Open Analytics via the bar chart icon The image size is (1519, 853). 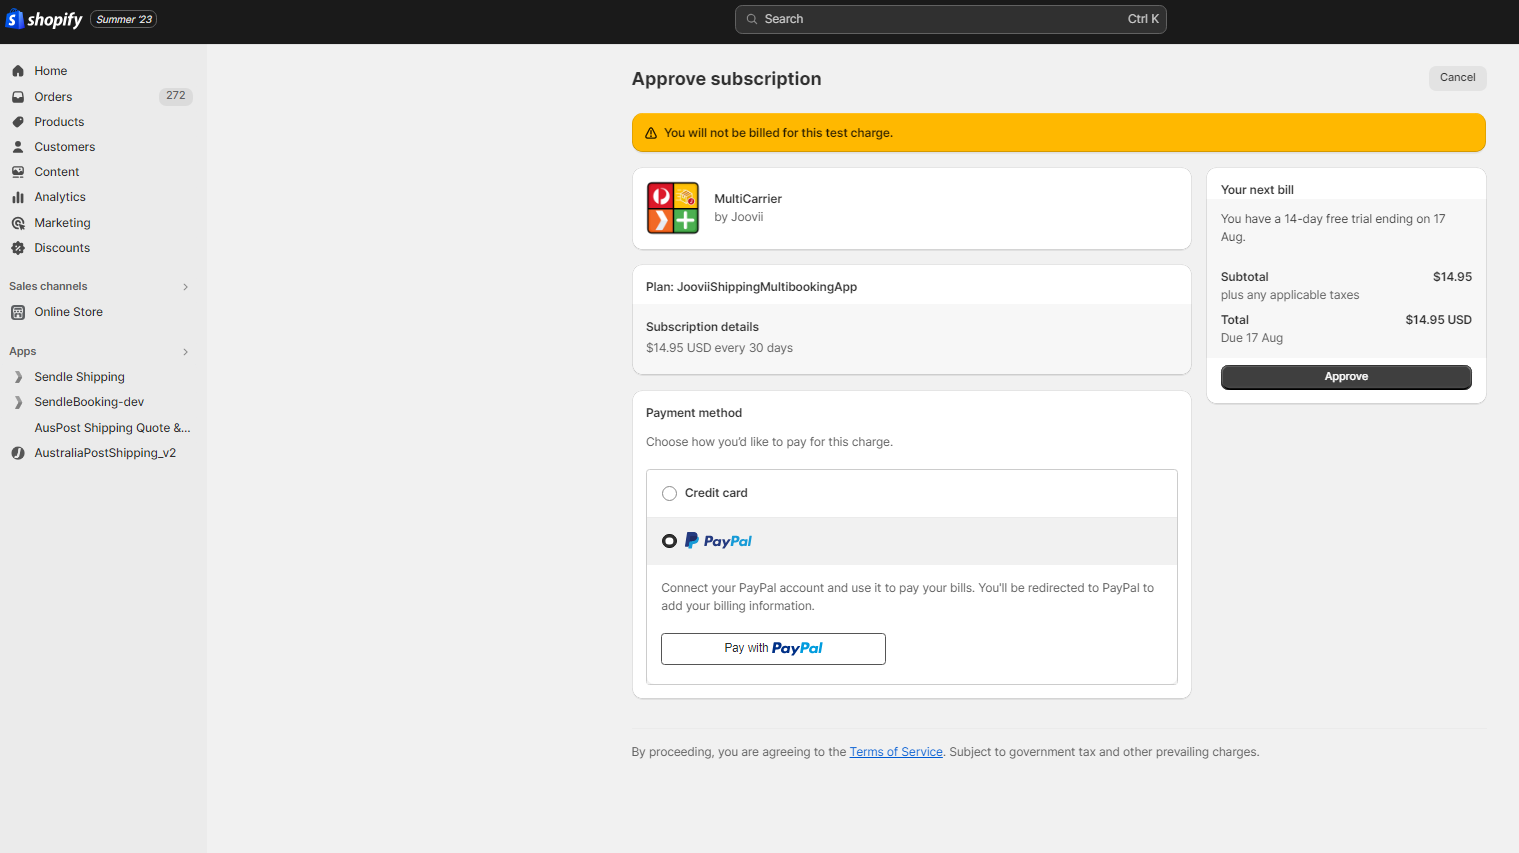pyautogui.click(x=18, y=196)
